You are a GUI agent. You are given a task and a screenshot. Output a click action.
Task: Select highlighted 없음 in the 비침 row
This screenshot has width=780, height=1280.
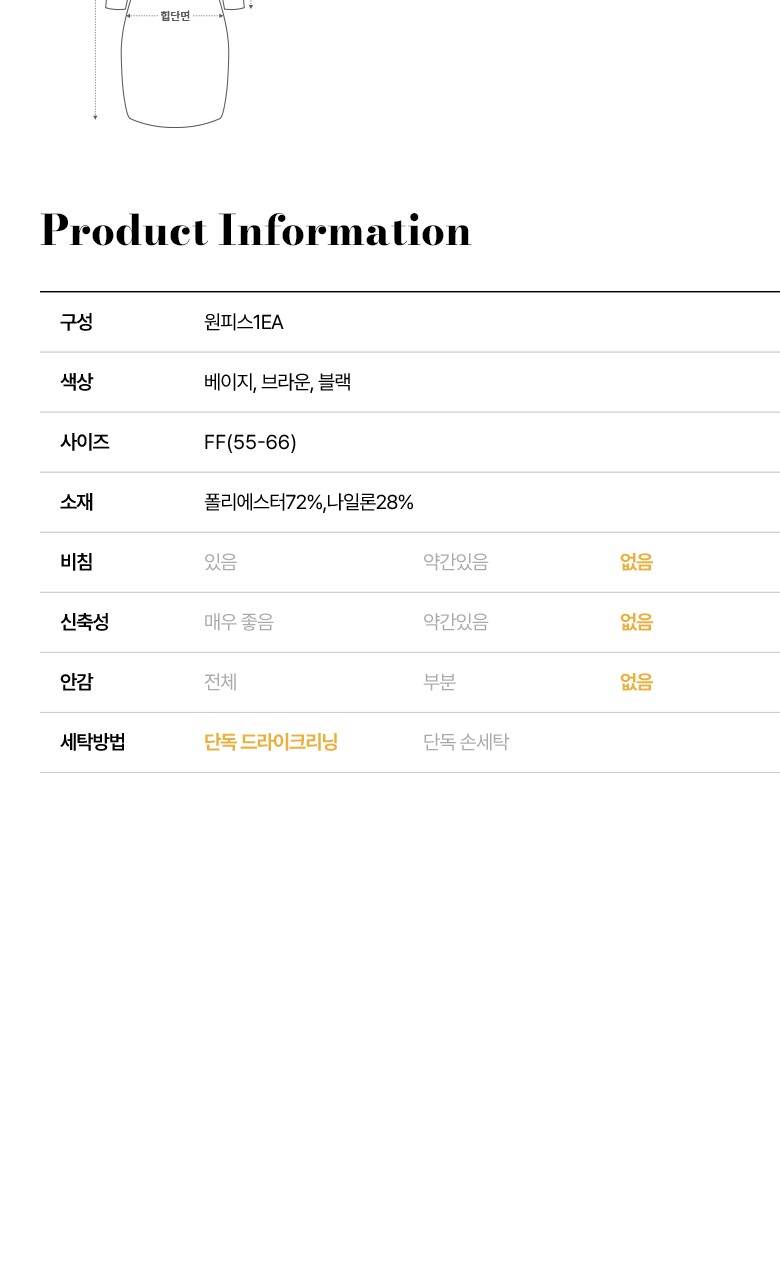pyautogui.click(x=636, y=562)
